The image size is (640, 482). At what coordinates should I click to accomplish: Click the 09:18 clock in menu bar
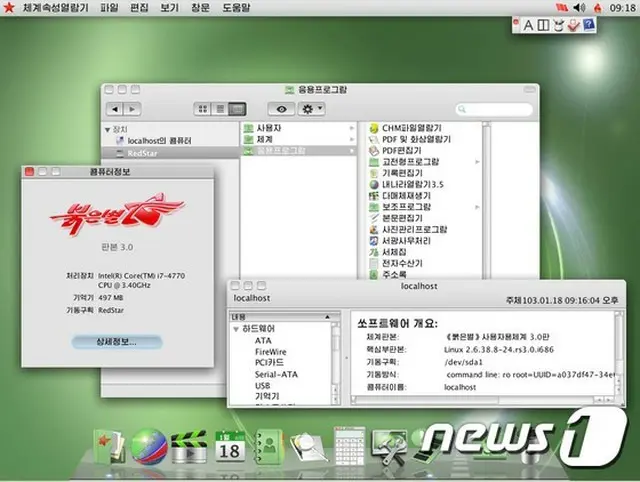click(622, 8)
